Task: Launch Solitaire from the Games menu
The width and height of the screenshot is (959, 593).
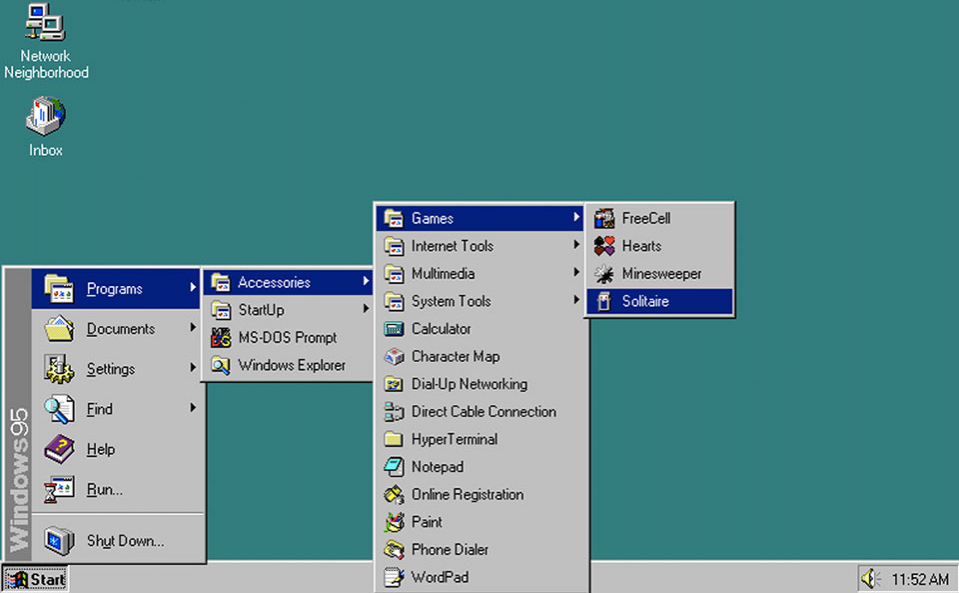Action: tap(645, 301)
